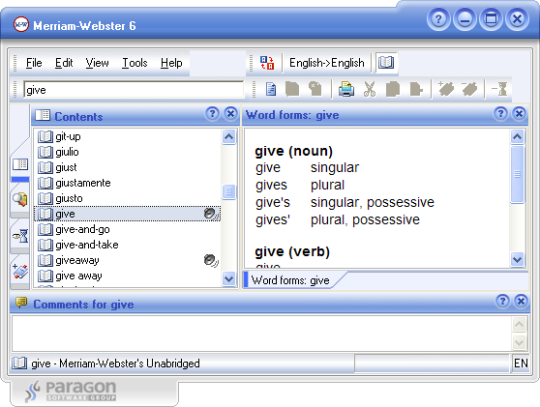Select the flashcards sidebar tab icon
Image resolution: width=540 pixels, height=407 pixels.
pyautogui.click(x=20, y=272)
